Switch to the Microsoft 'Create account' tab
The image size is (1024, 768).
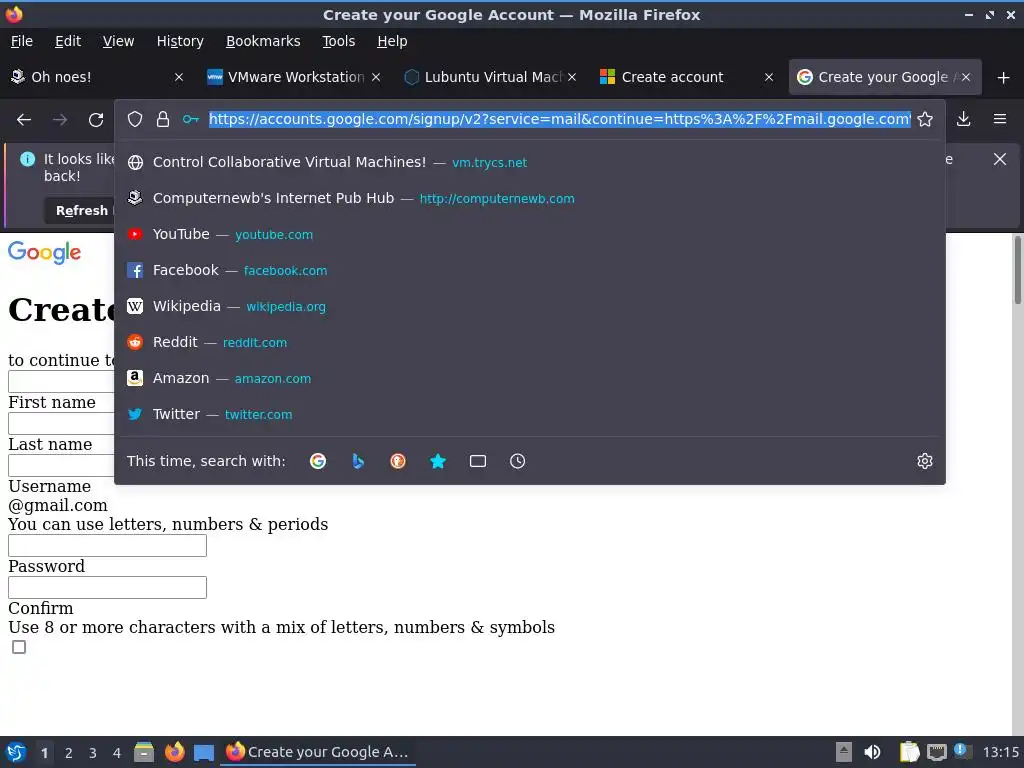click(x=679, y=77)
